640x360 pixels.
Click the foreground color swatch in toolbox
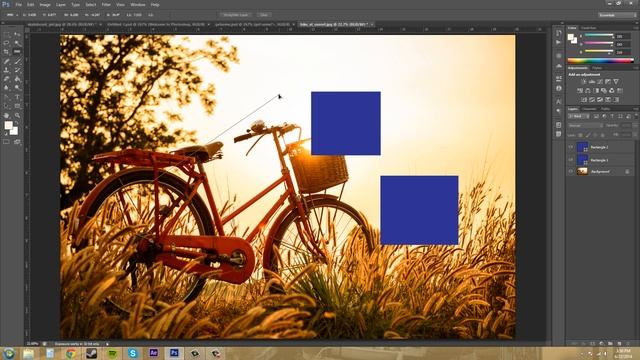coord(8,126)
